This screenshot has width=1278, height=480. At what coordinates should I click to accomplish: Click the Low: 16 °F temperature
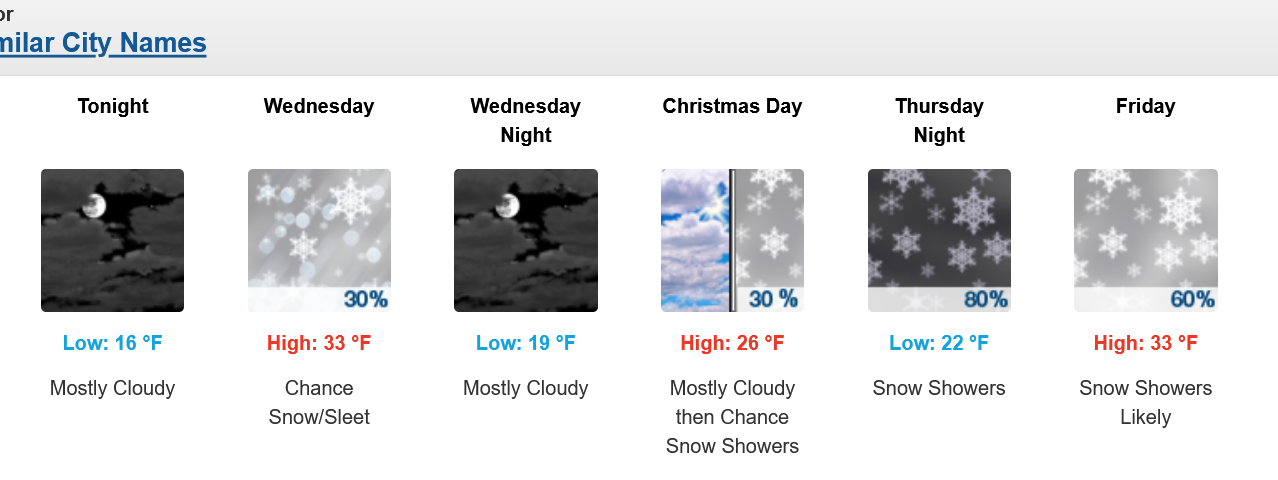(112, 343)
